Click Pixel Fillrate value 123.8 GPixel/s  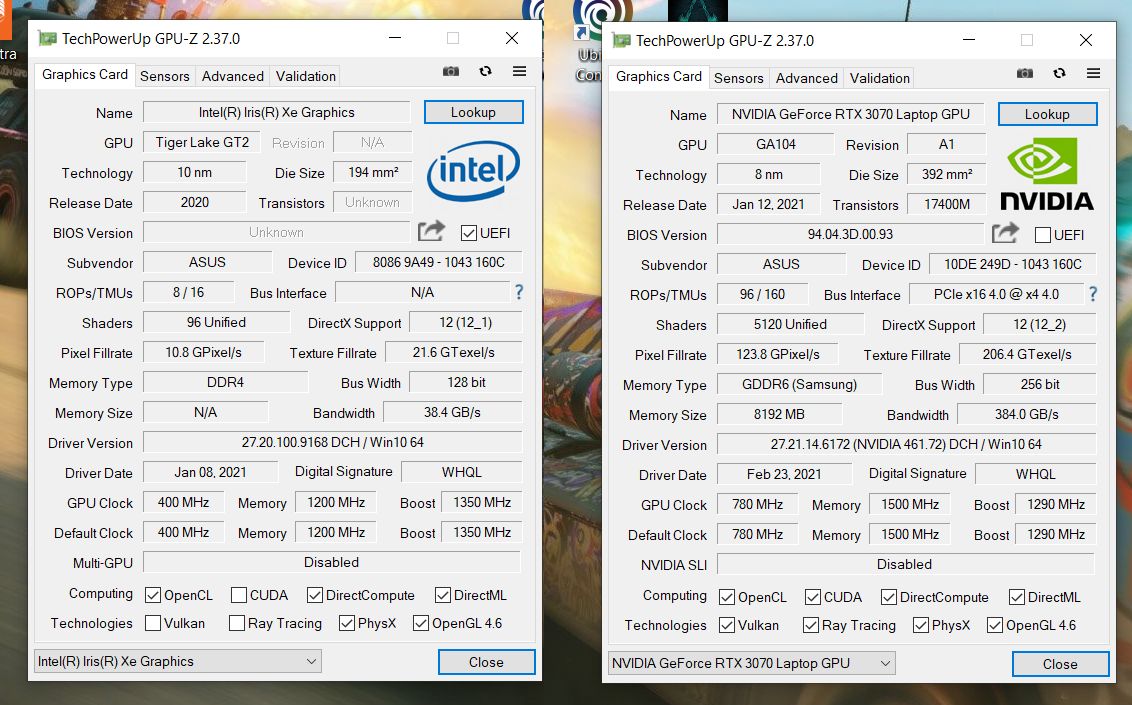(778, 354)
